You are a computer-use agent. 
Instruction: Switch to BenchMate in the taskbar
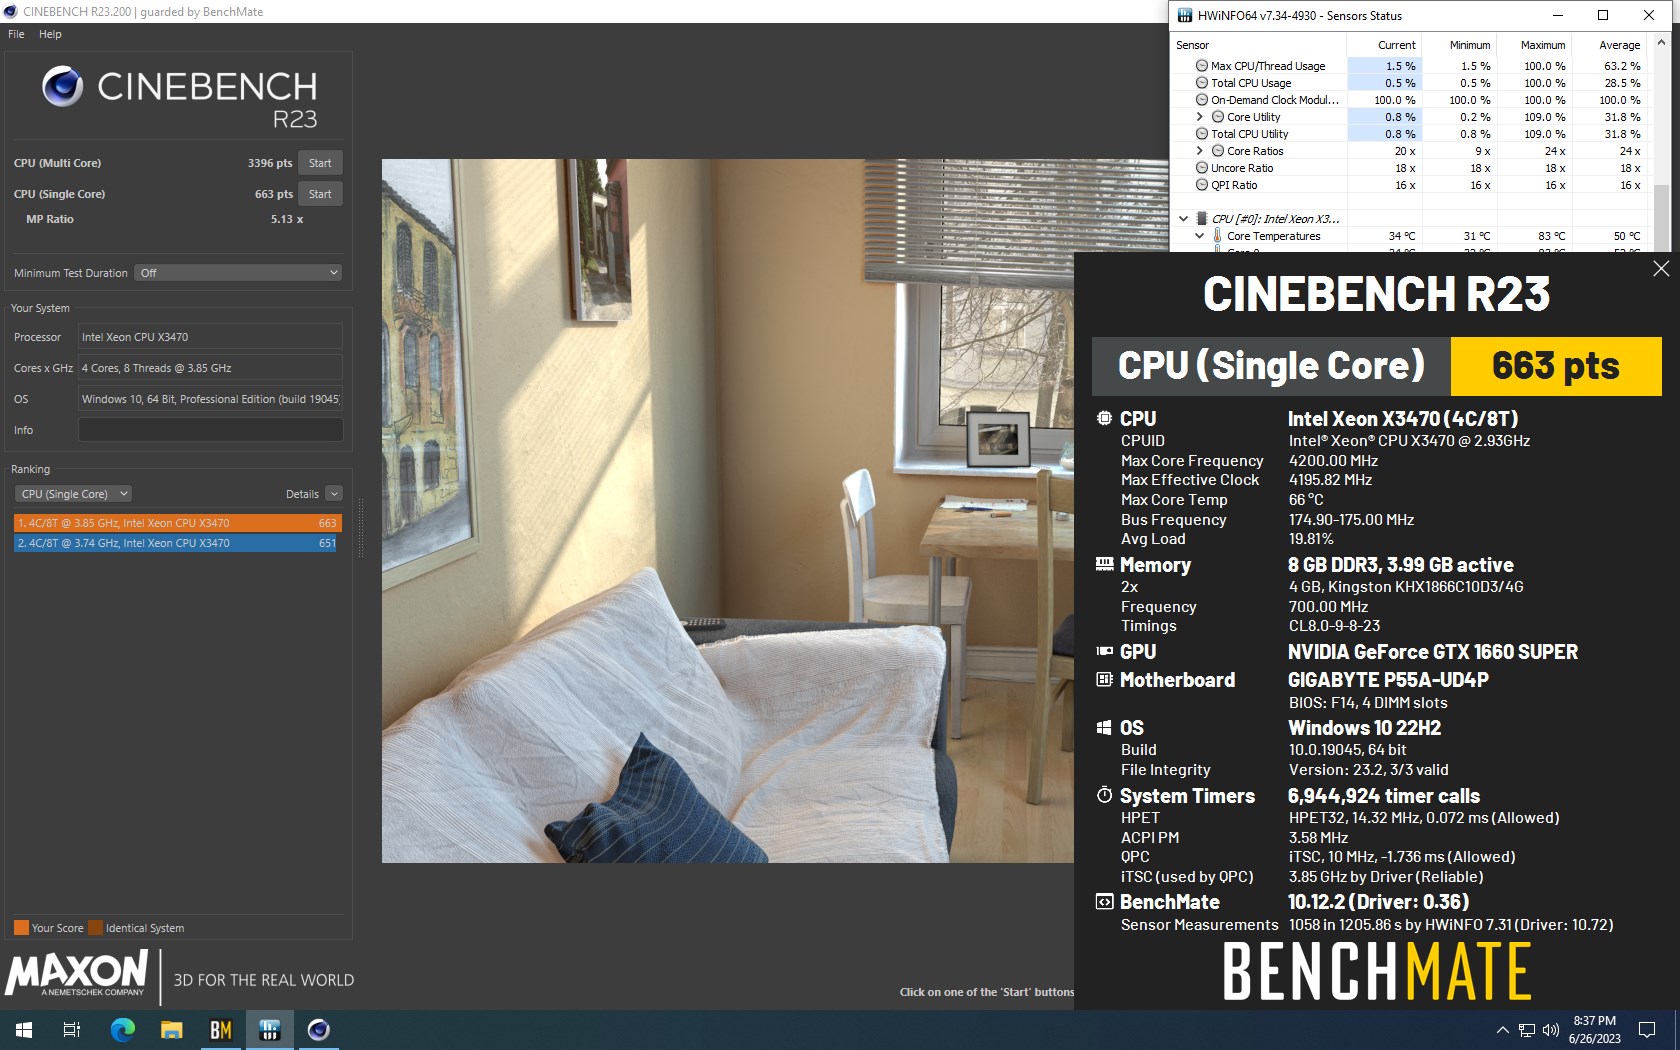[x=220, y=1030]
